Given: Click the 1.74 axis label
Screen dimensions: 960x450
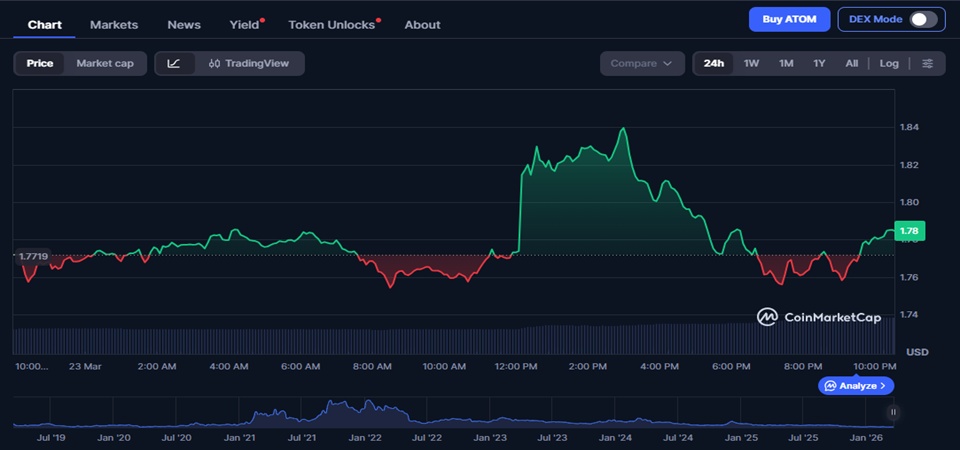Looking at the screenshot, I should coord(909,315).
